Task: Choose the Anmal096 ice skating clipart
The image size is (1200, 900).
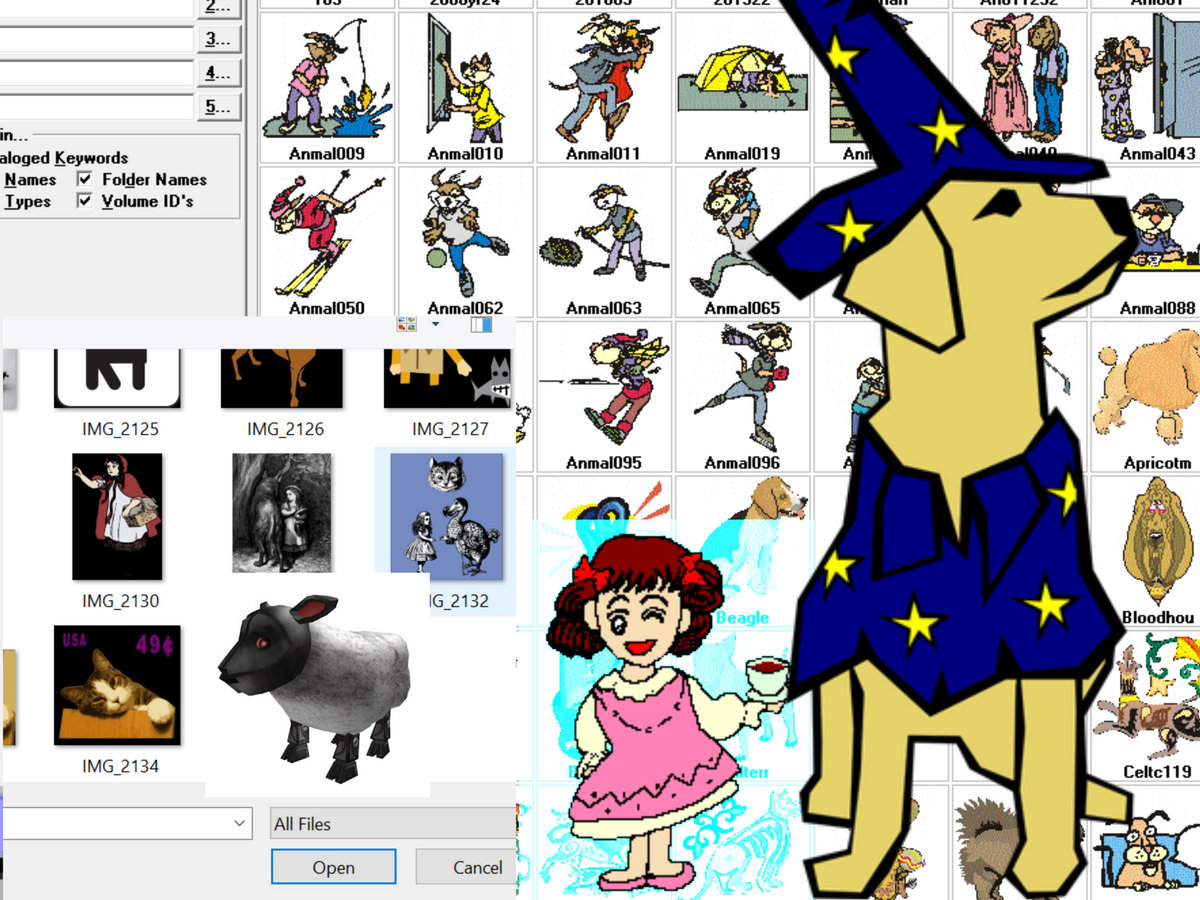Action: (742, 392)
